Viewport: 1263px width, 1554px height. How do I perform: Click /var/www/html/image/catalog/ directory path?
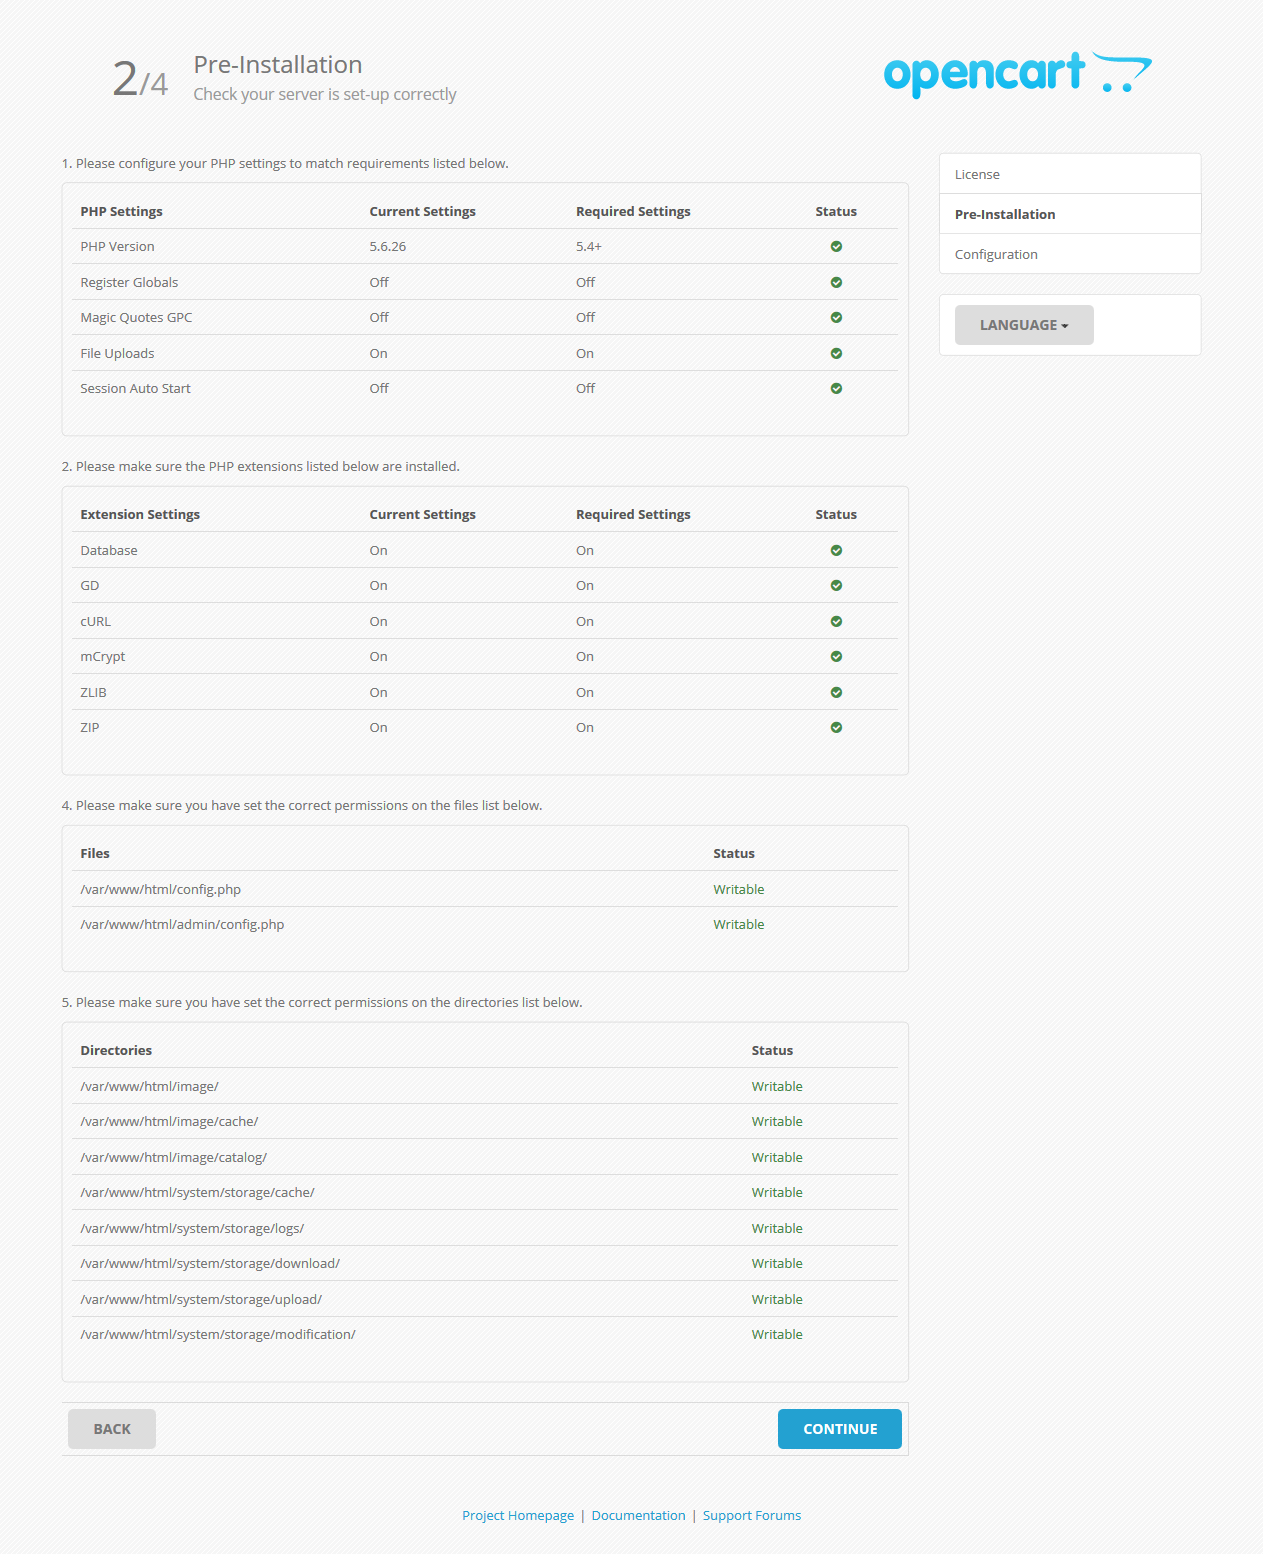173,1158
